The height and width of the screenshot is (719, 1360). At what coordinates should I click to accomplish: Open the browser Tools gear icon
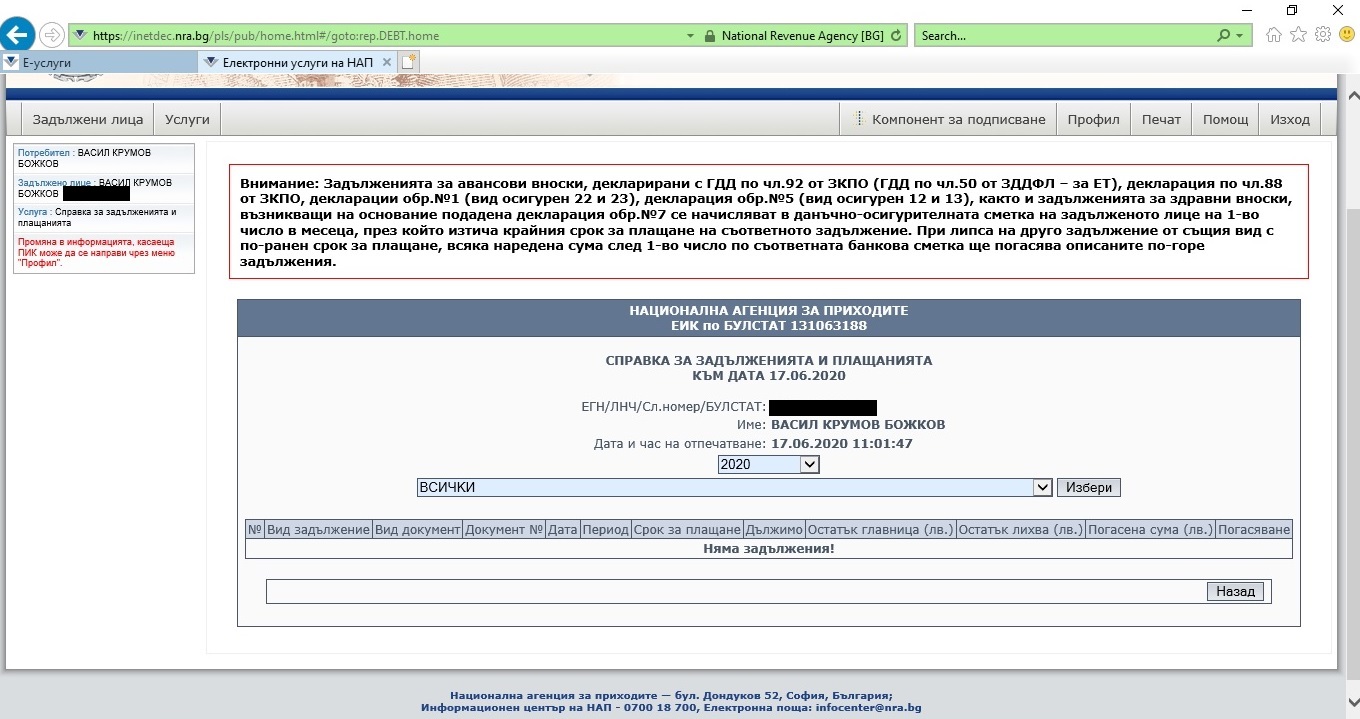pos(1322,35)
